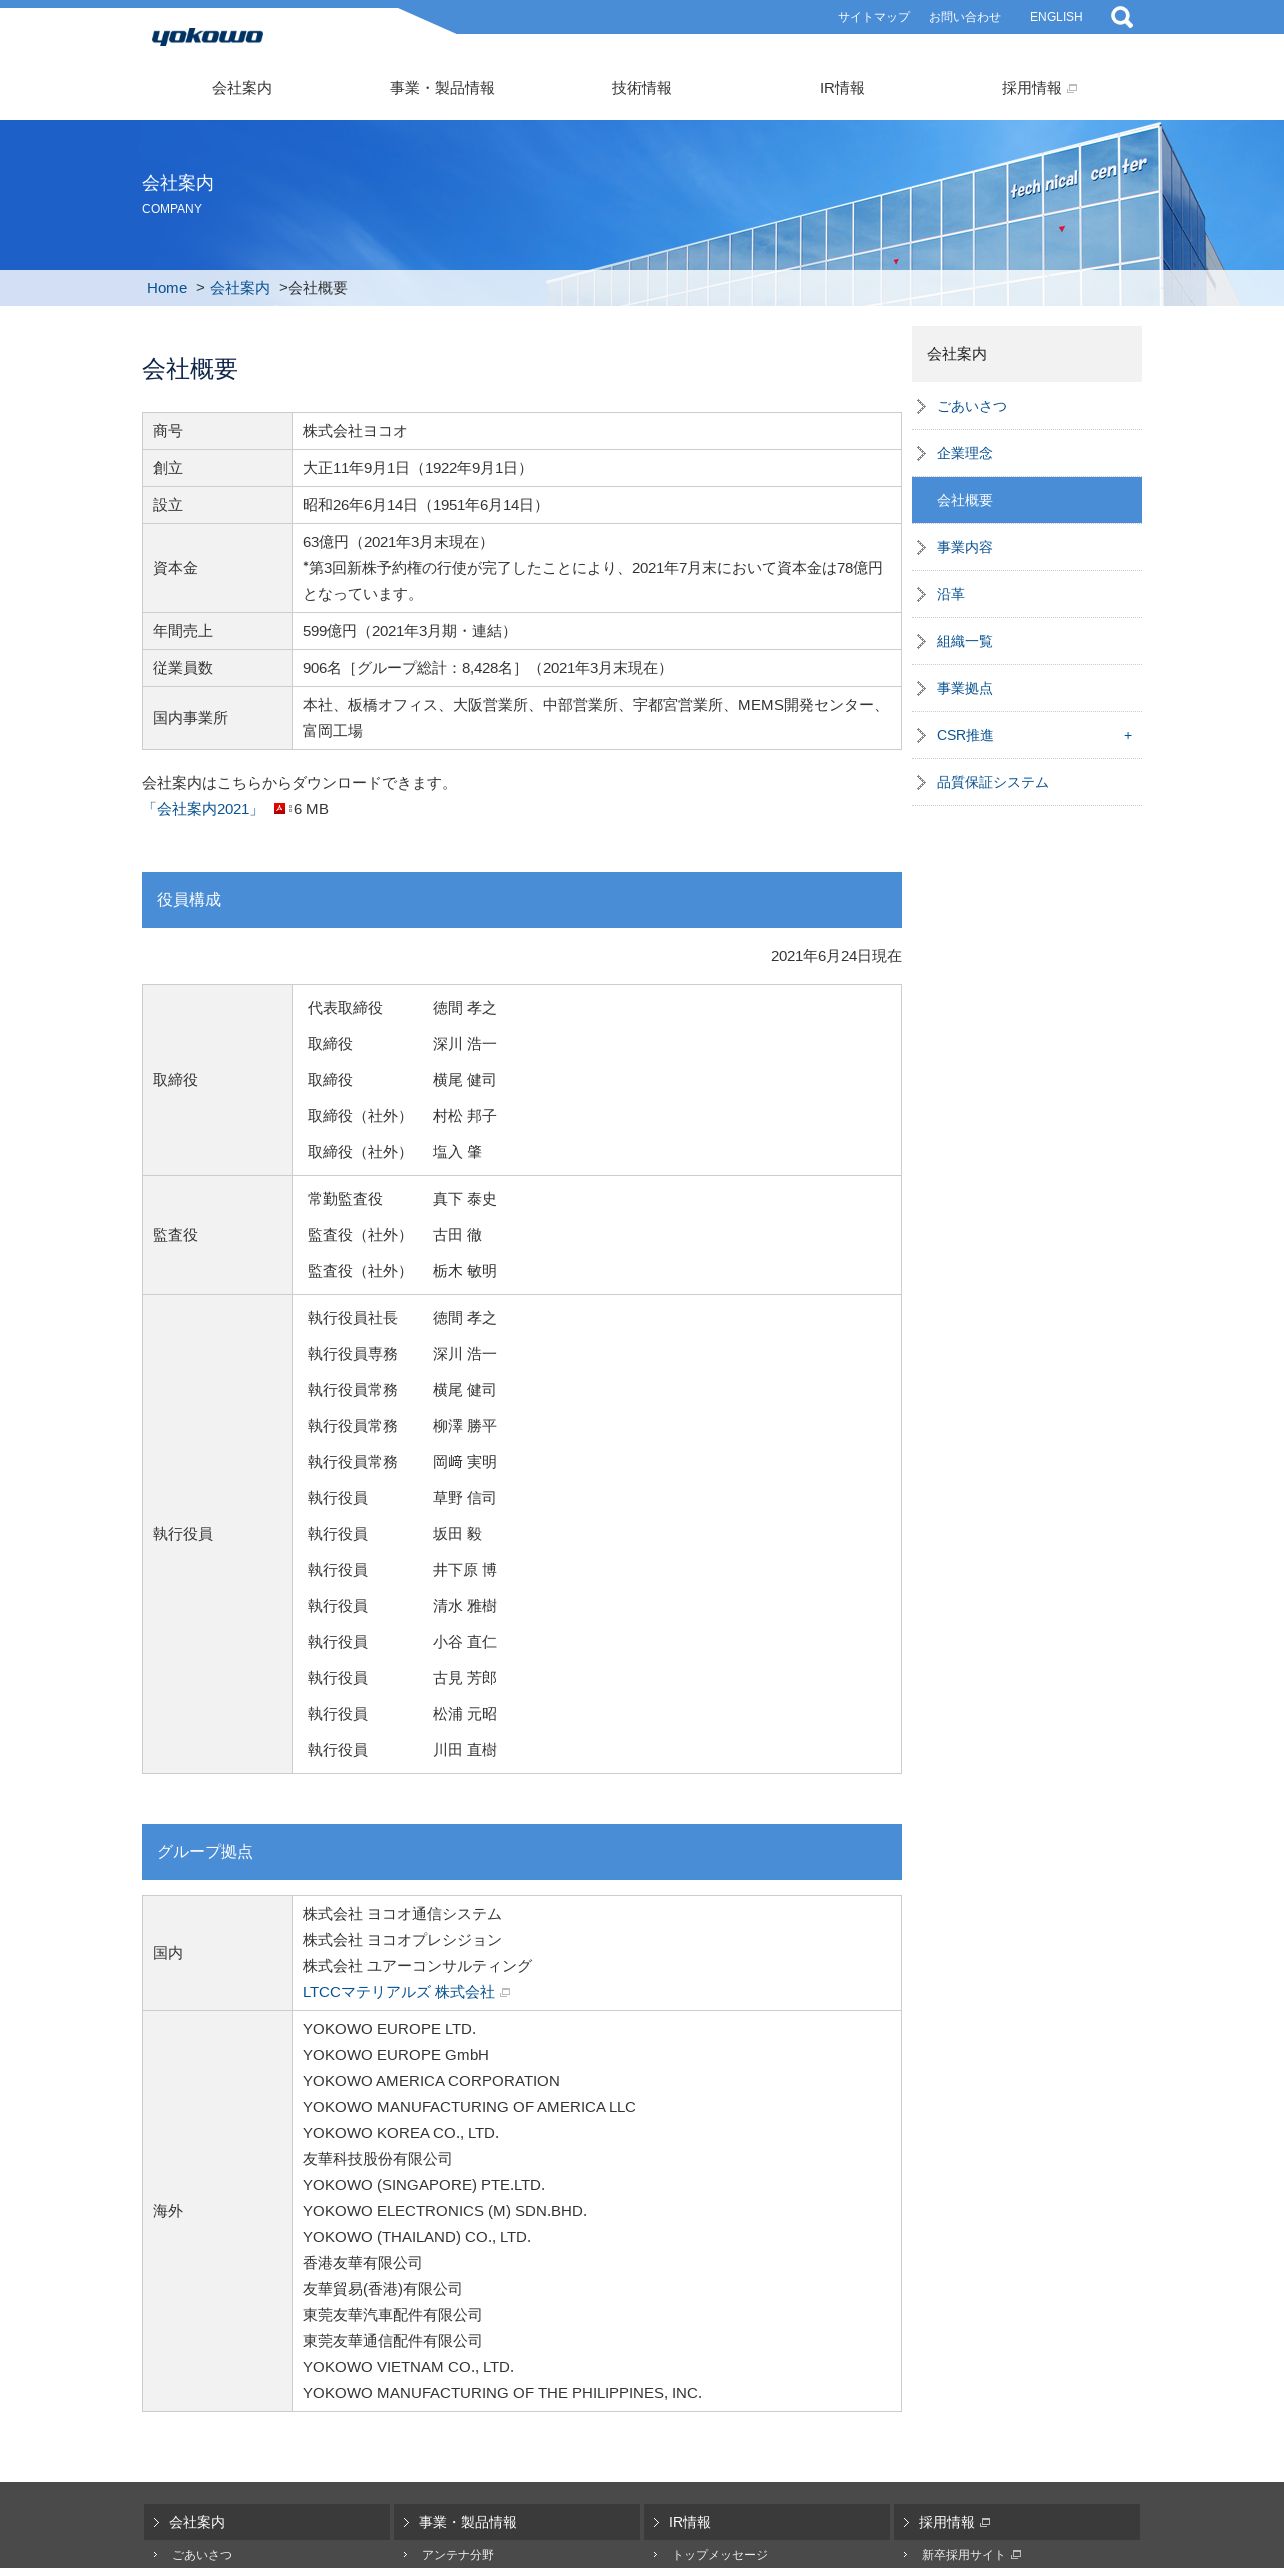1284x2568 pixels.
Task: Expand the CSR推進 plus sign
Action: tap(1128, 735)
